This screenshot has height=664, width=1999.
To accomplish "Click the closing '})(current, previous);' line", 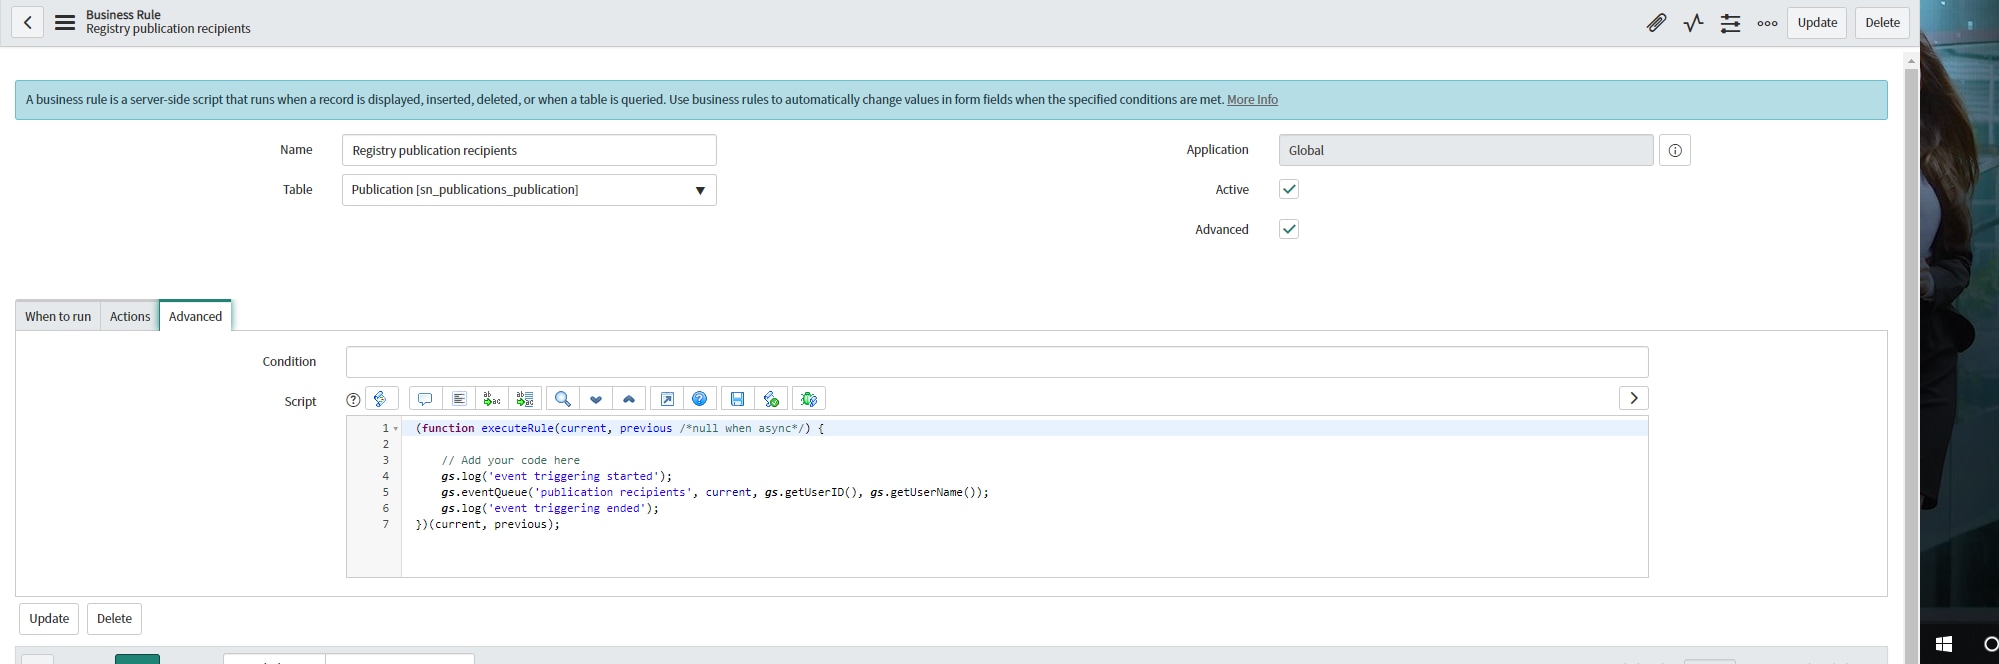I will pos(487,524).
